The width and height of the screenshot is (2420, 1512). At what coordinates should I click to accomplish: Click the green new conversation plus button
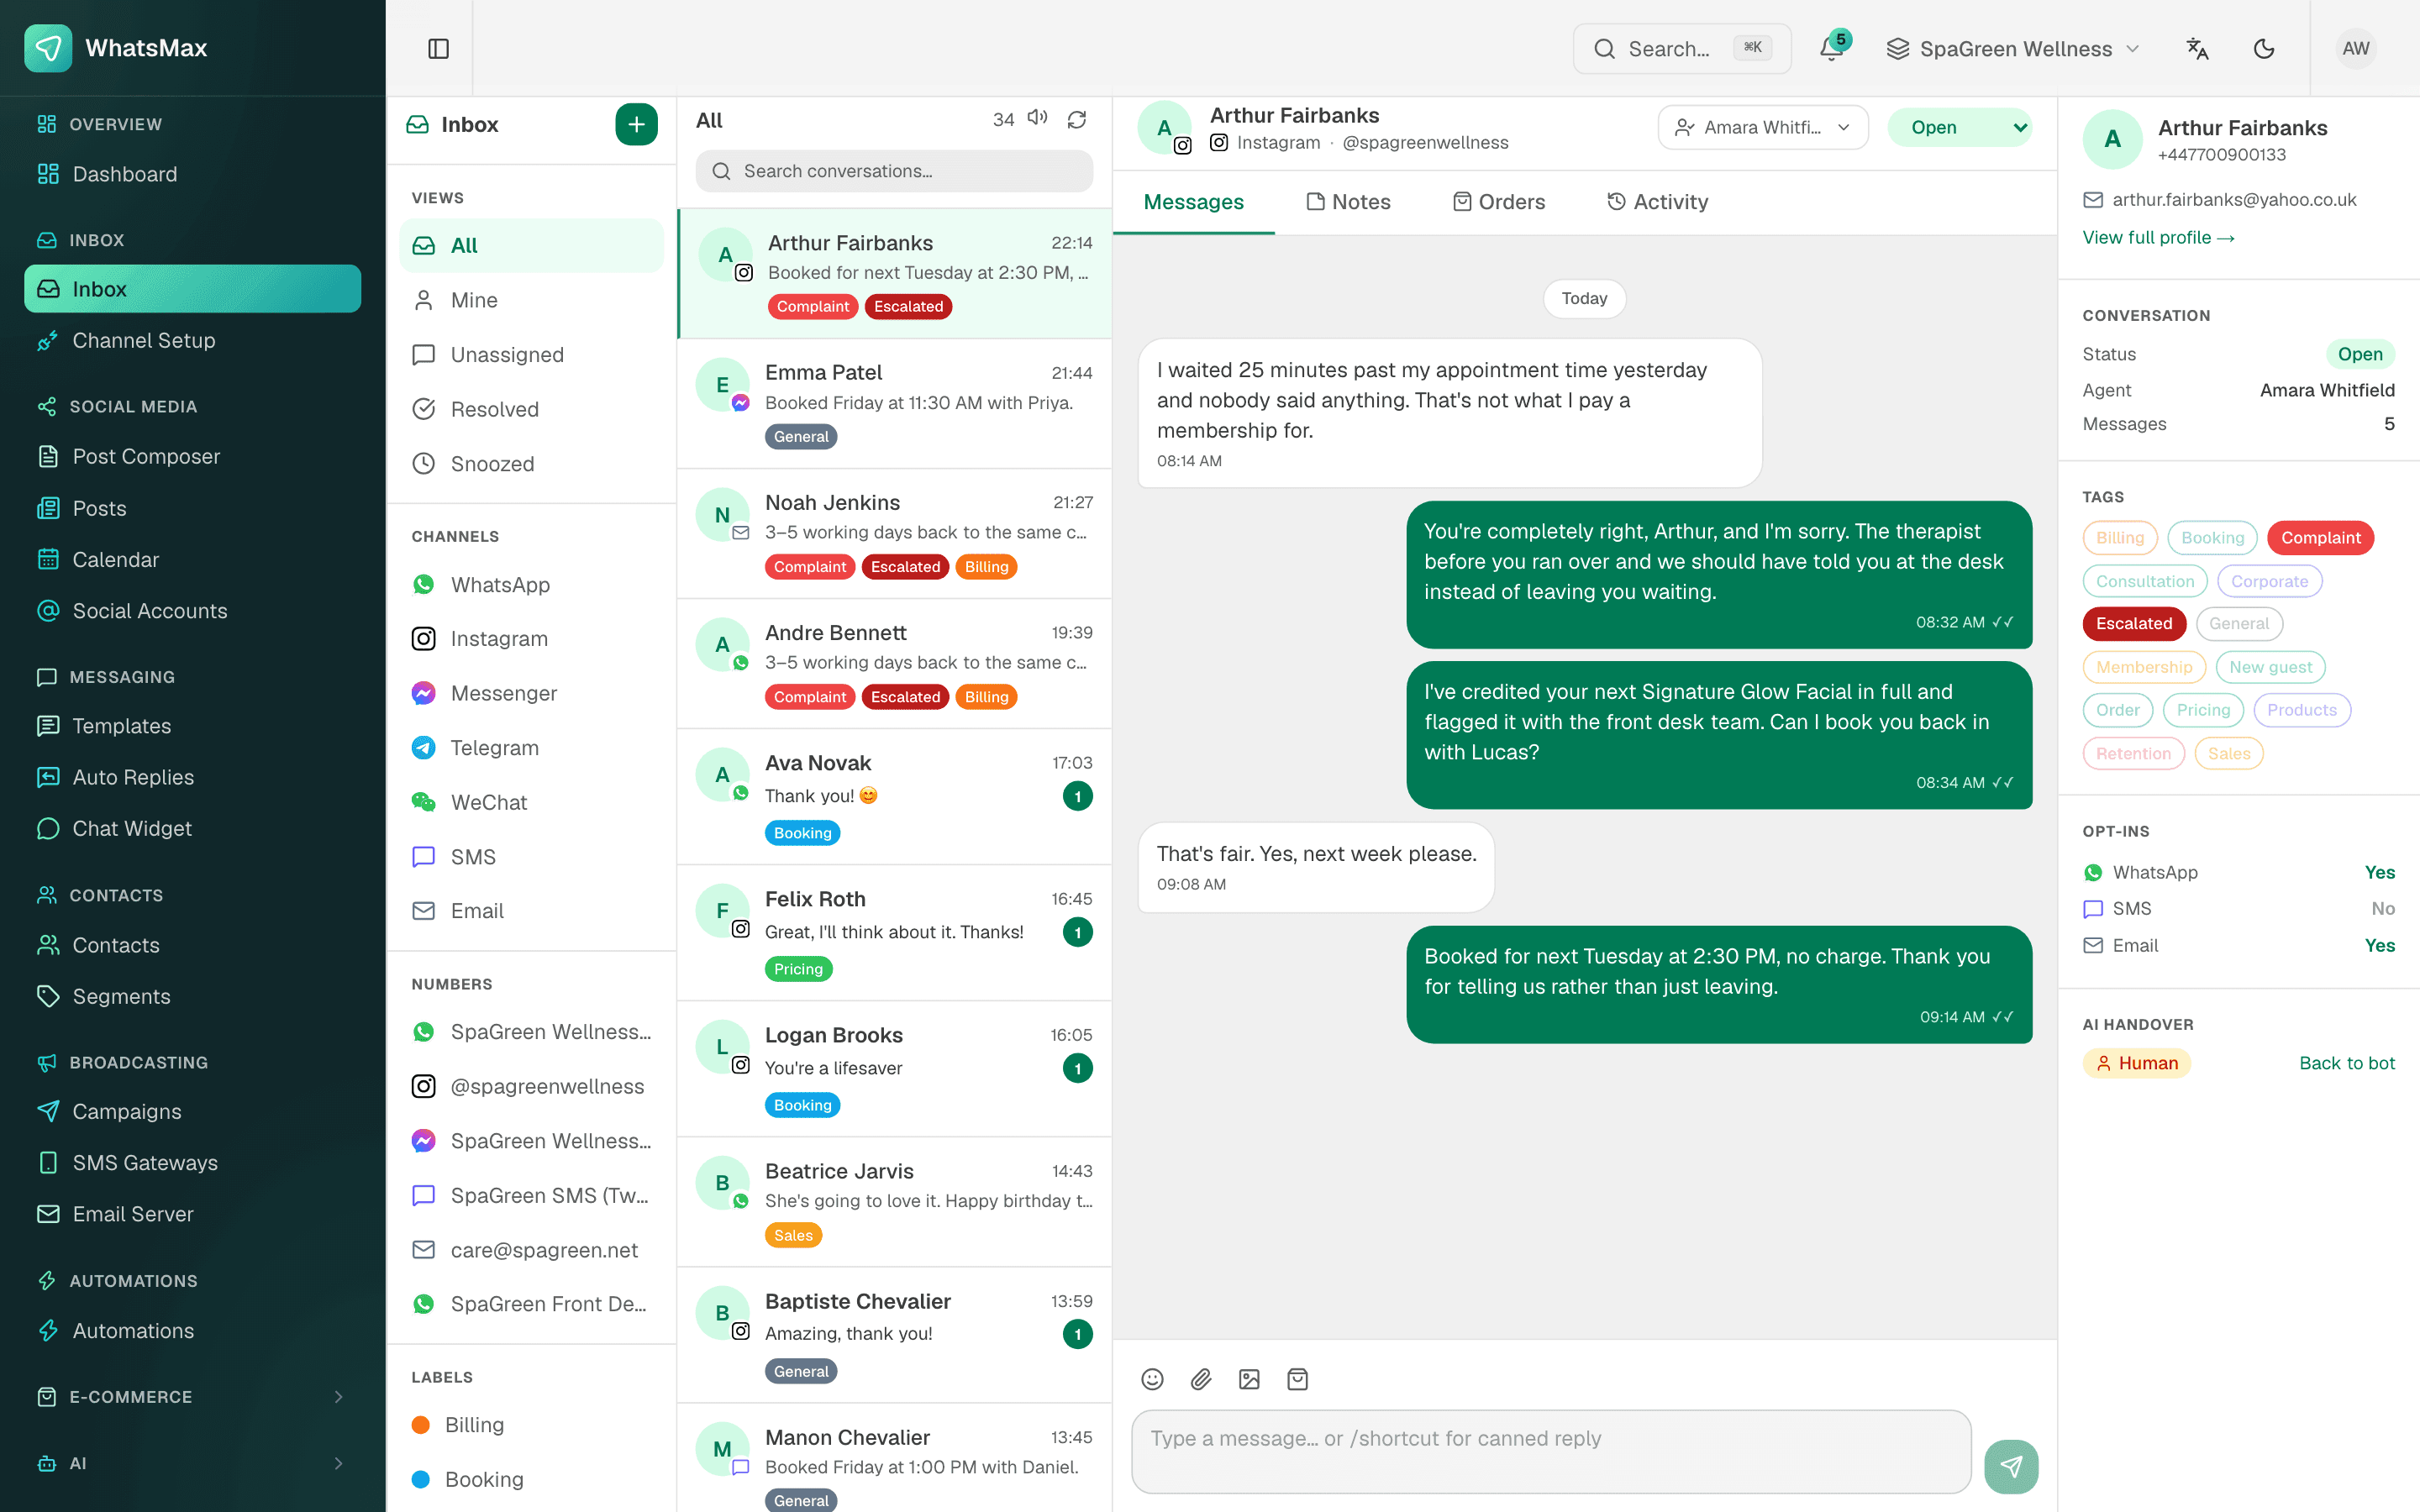click(636, 124)
